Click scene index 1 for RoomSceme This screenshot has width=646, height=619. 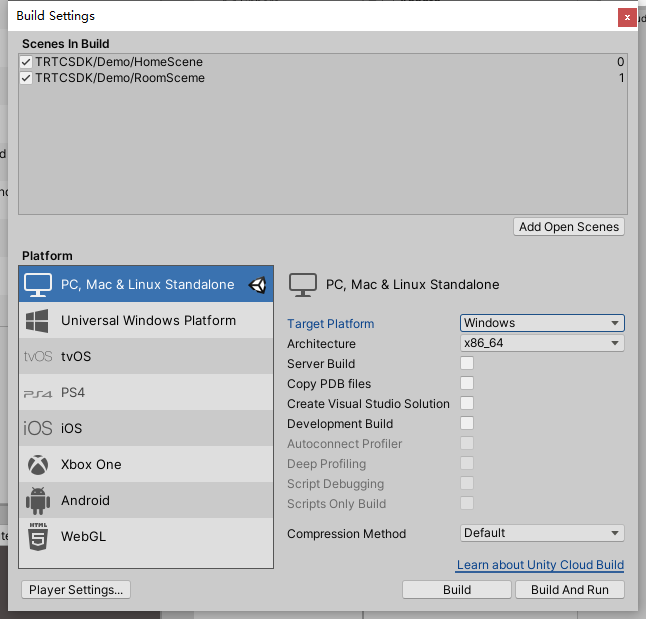(x=621, y=78)
